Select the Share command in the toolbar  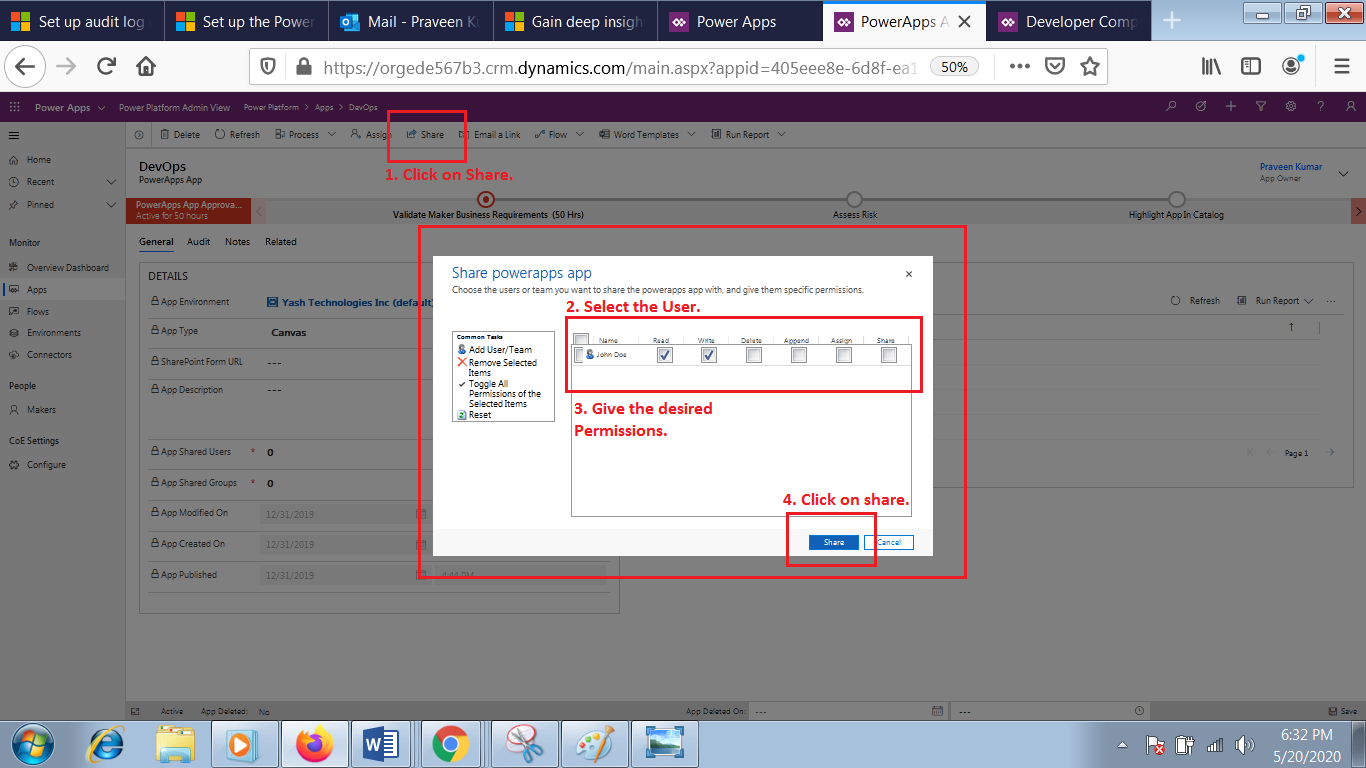tap(426, 133)
